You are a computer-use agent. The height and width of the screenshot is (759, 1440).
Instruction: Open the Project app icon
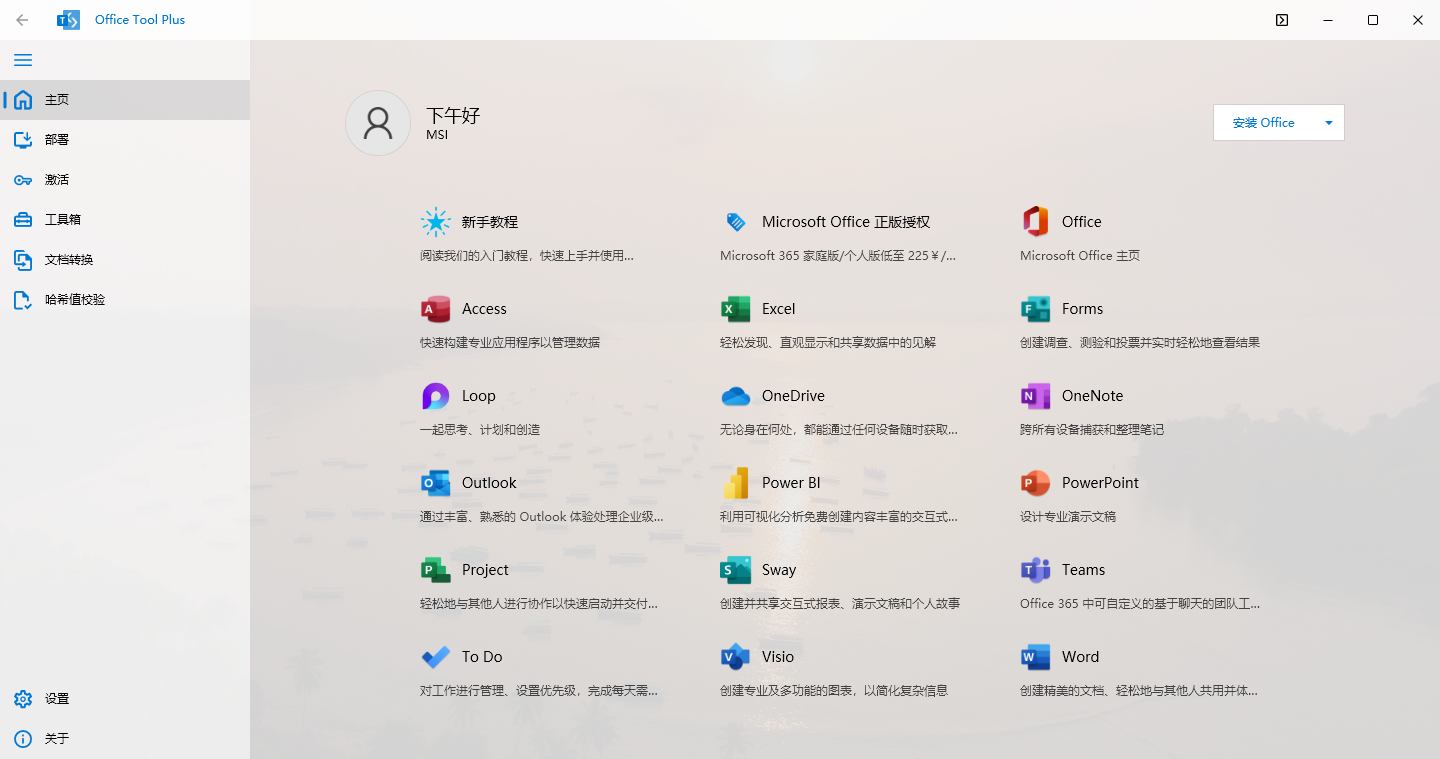click(x=436, y=570)
